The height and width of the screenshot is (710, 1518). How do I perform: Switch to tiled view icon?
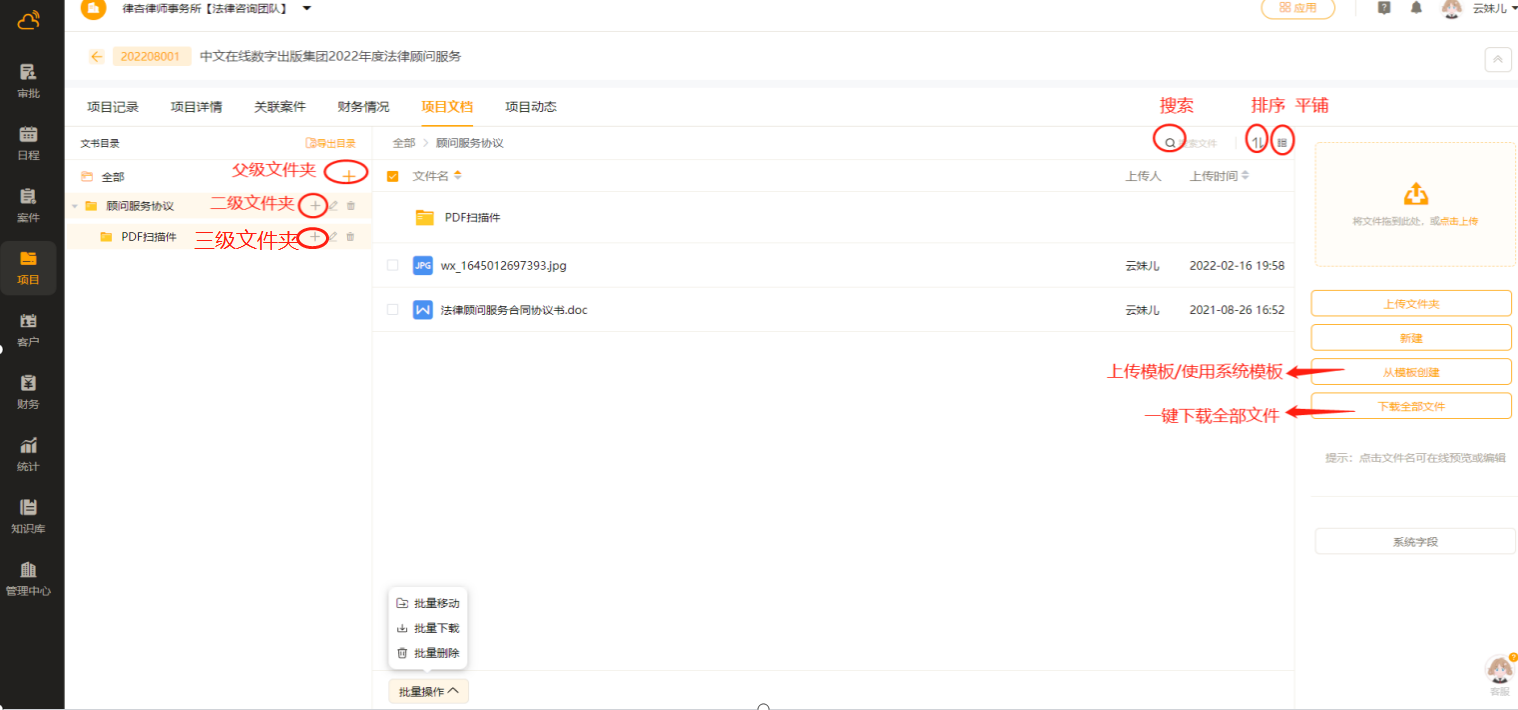1282,143
